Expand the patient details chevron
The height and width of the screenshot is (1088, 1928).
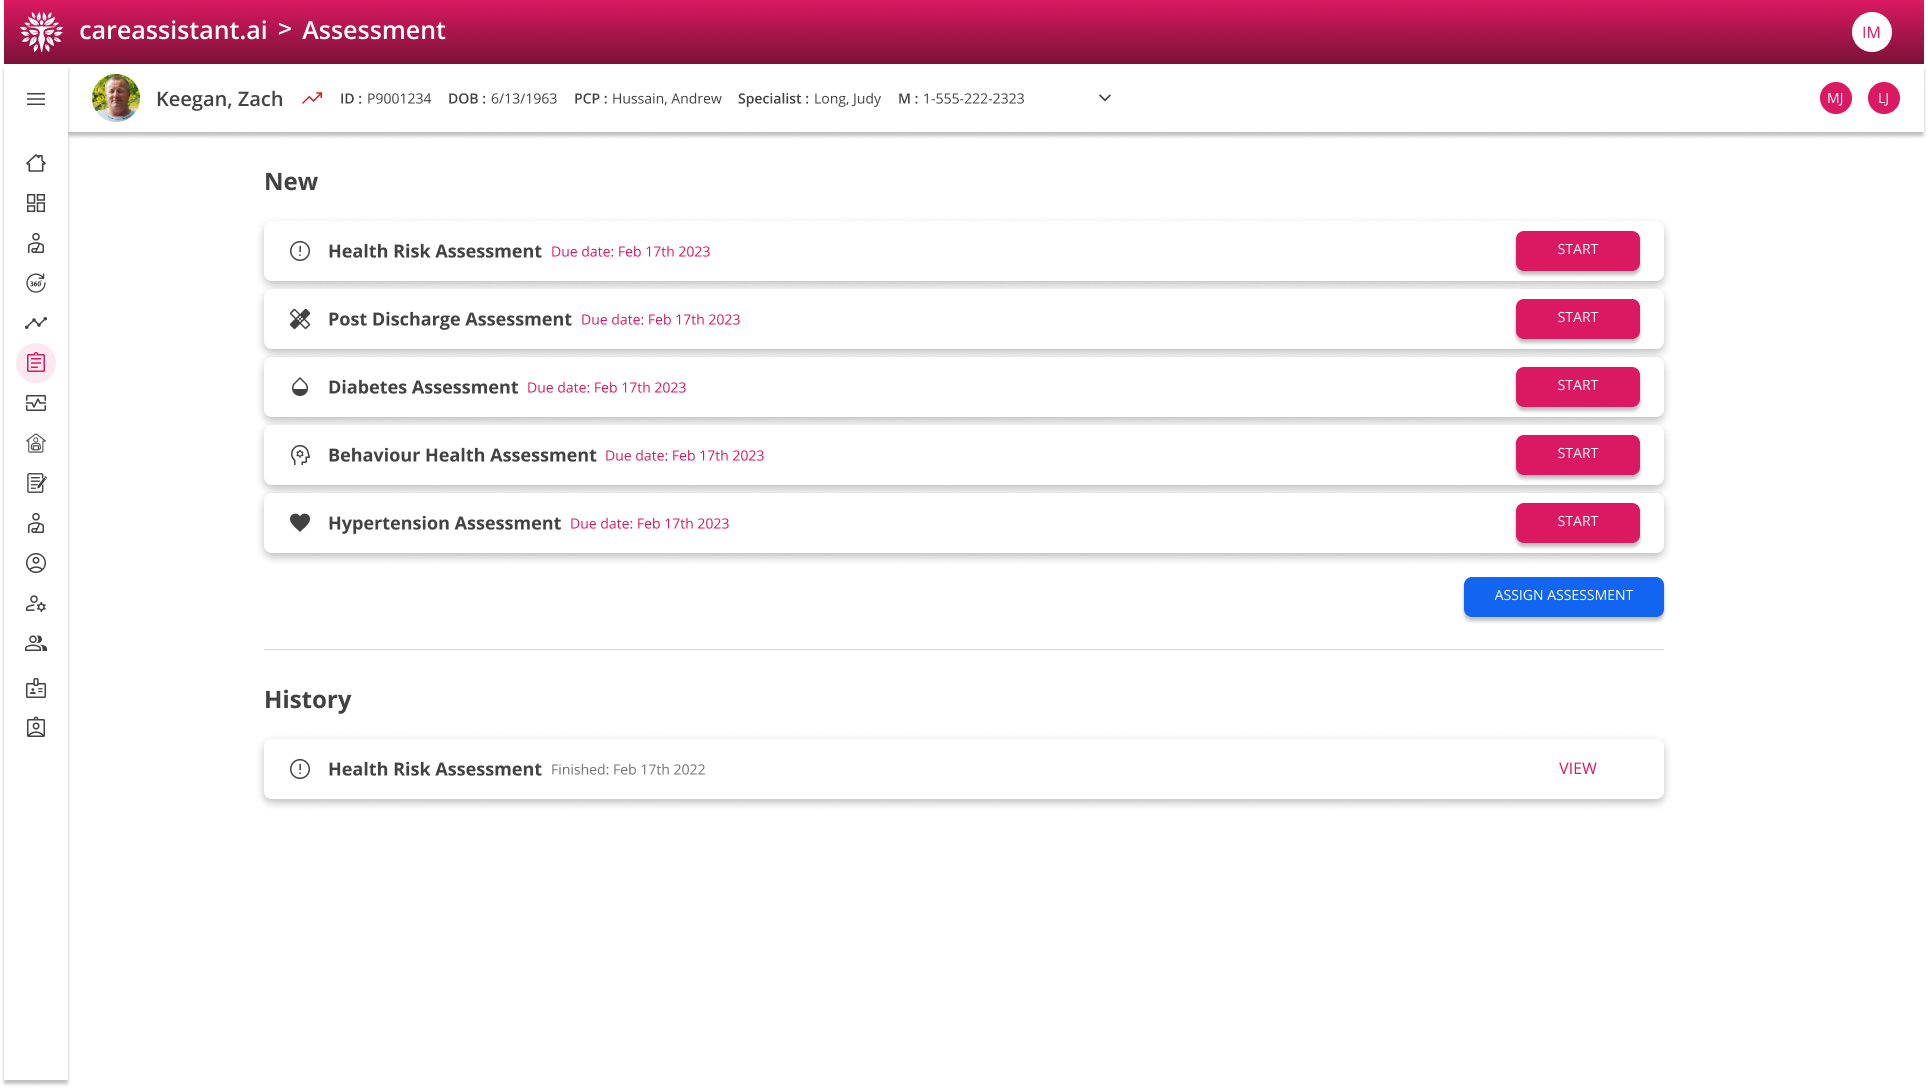click(1105, 98)
